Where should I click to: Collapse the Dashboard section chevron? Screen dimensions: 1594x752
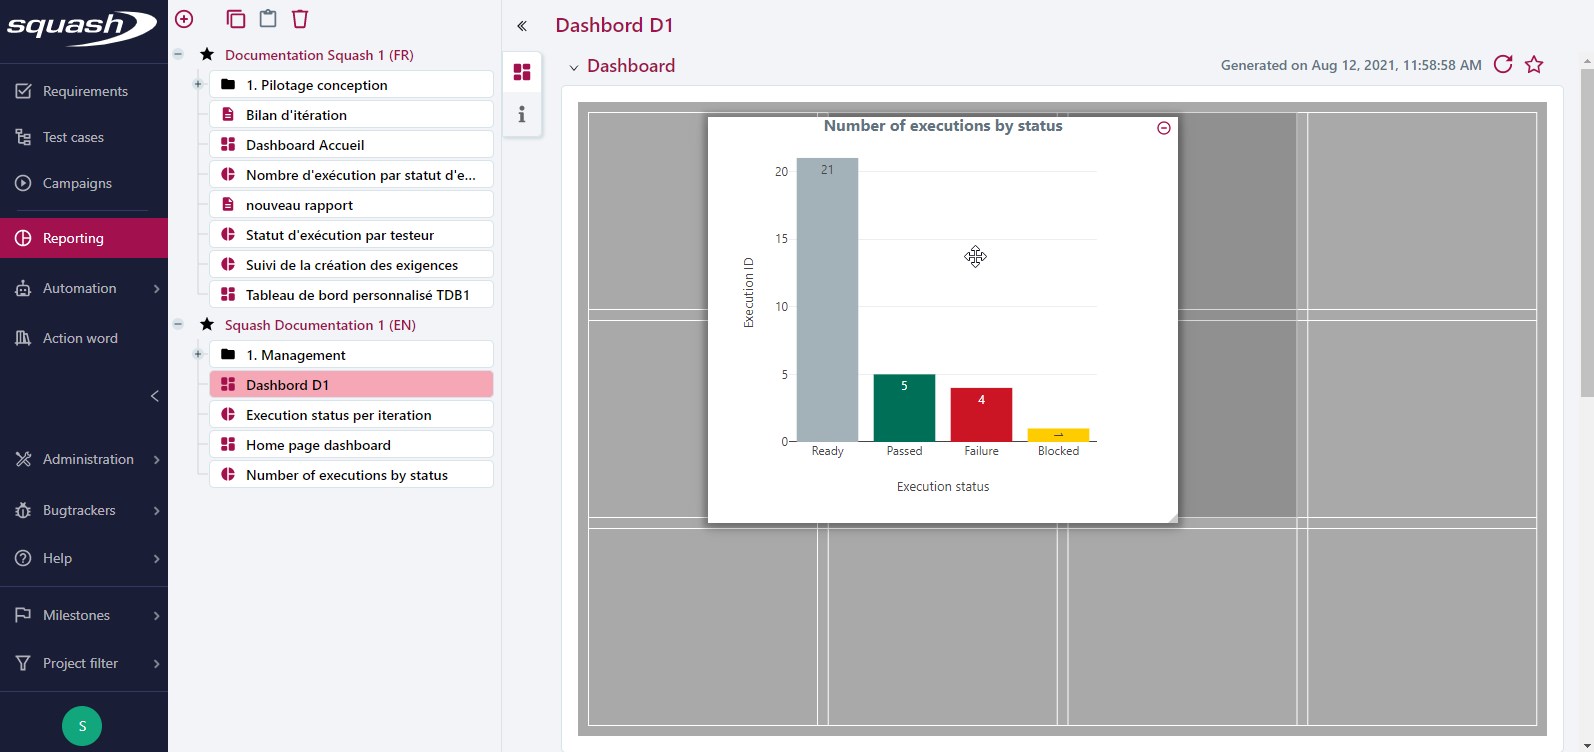[x=573, y=67]
